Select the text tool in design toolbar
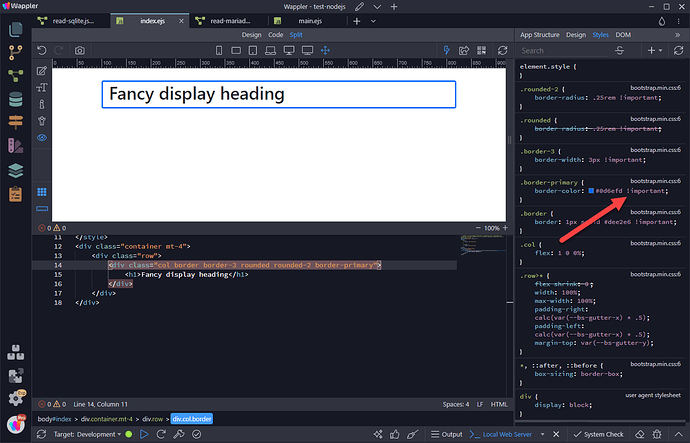 point(42,88)
